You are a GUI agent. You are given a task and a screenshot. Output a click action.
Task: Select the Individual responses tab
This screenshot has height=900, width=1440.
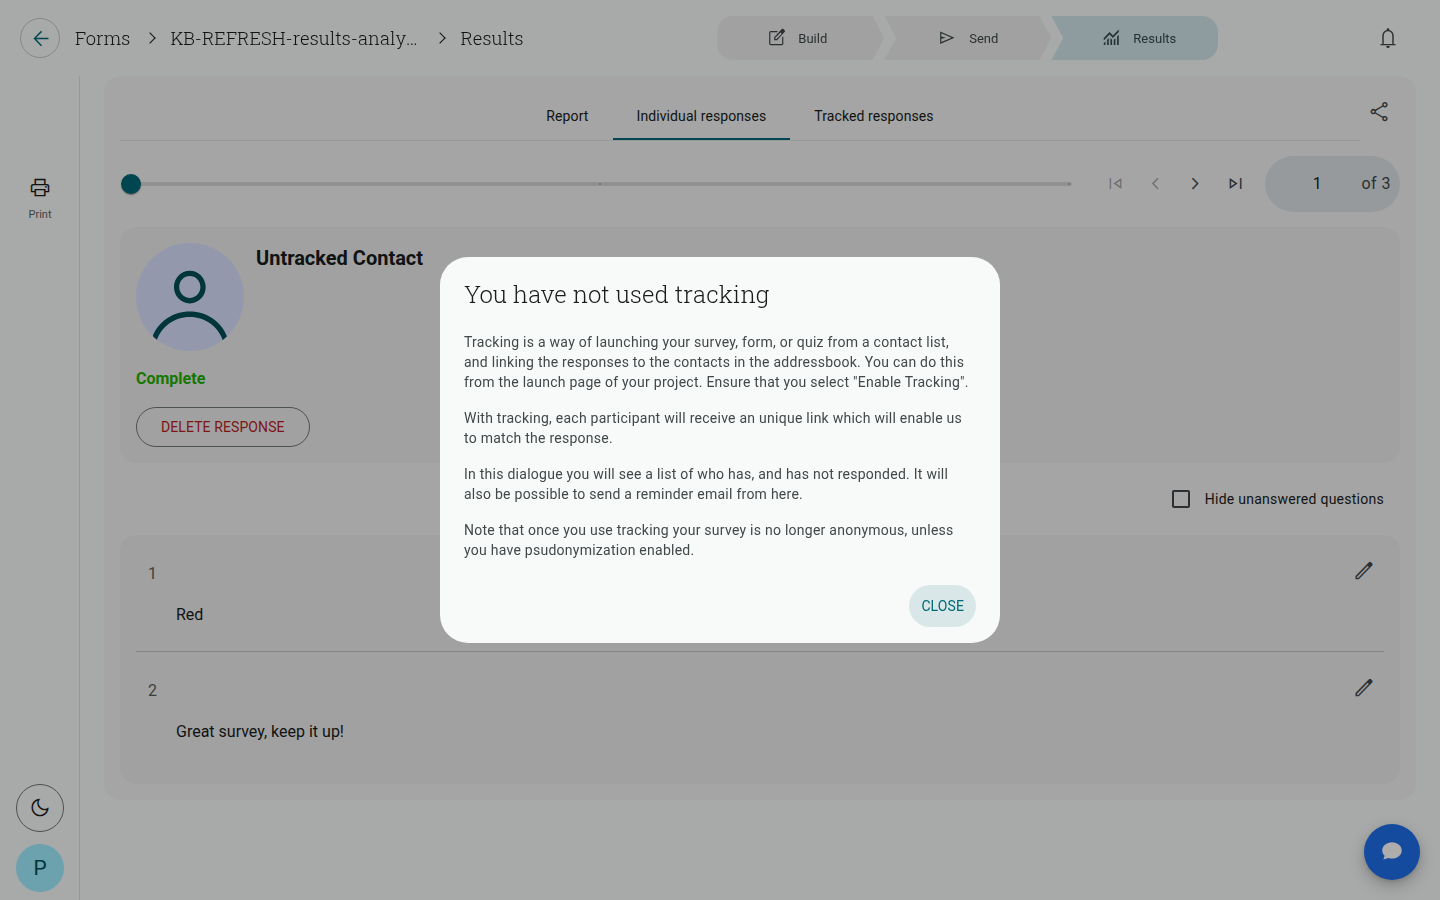(x=701, y=116)
